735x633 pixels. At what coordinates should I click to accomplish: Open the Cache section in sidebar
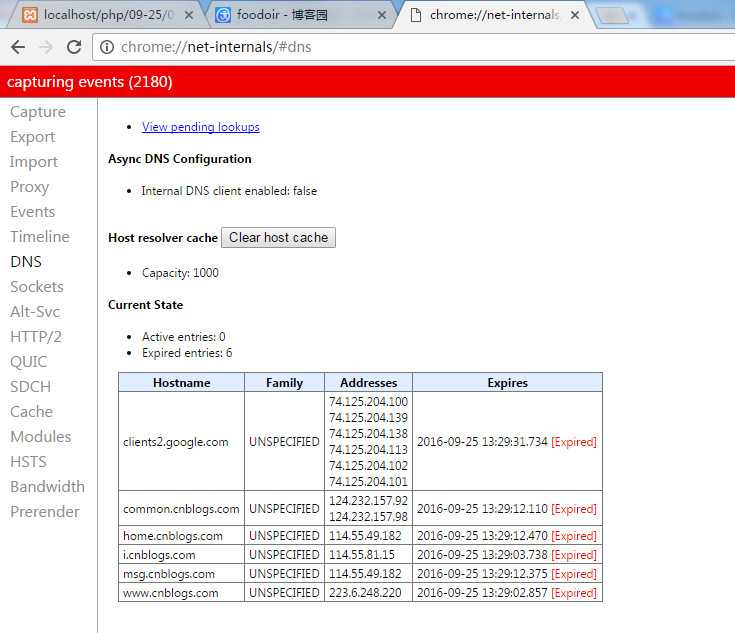31,412
